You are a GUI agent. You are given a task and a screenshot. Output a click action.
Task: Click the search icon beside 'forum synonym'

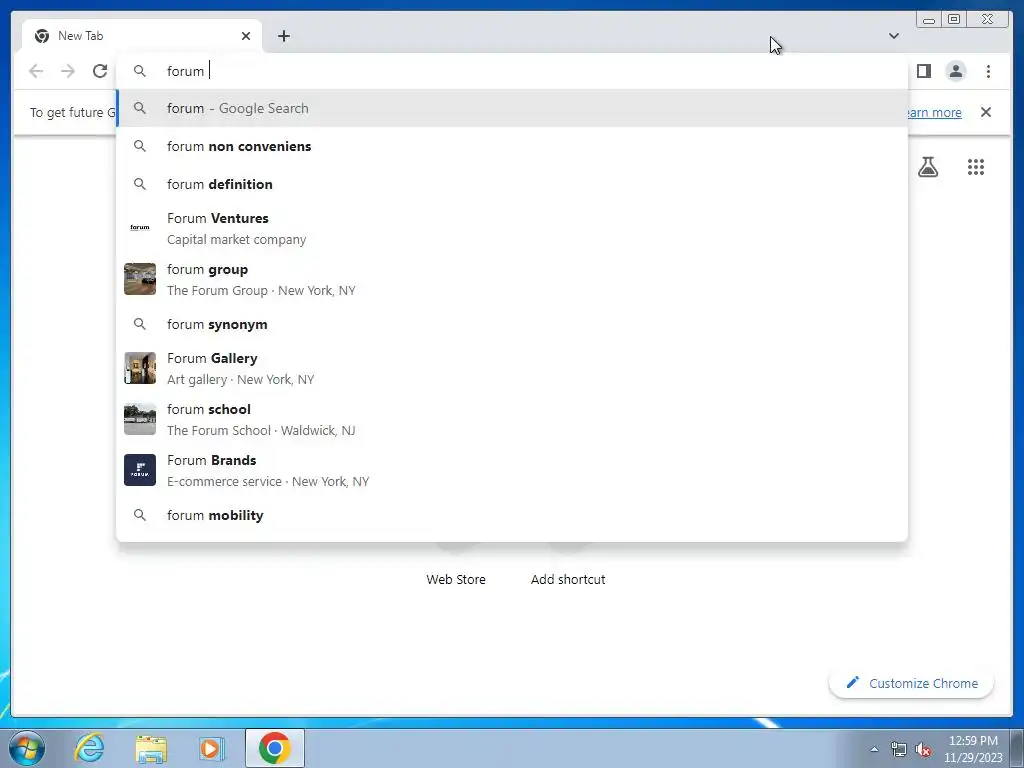click(x=140, y=324)
